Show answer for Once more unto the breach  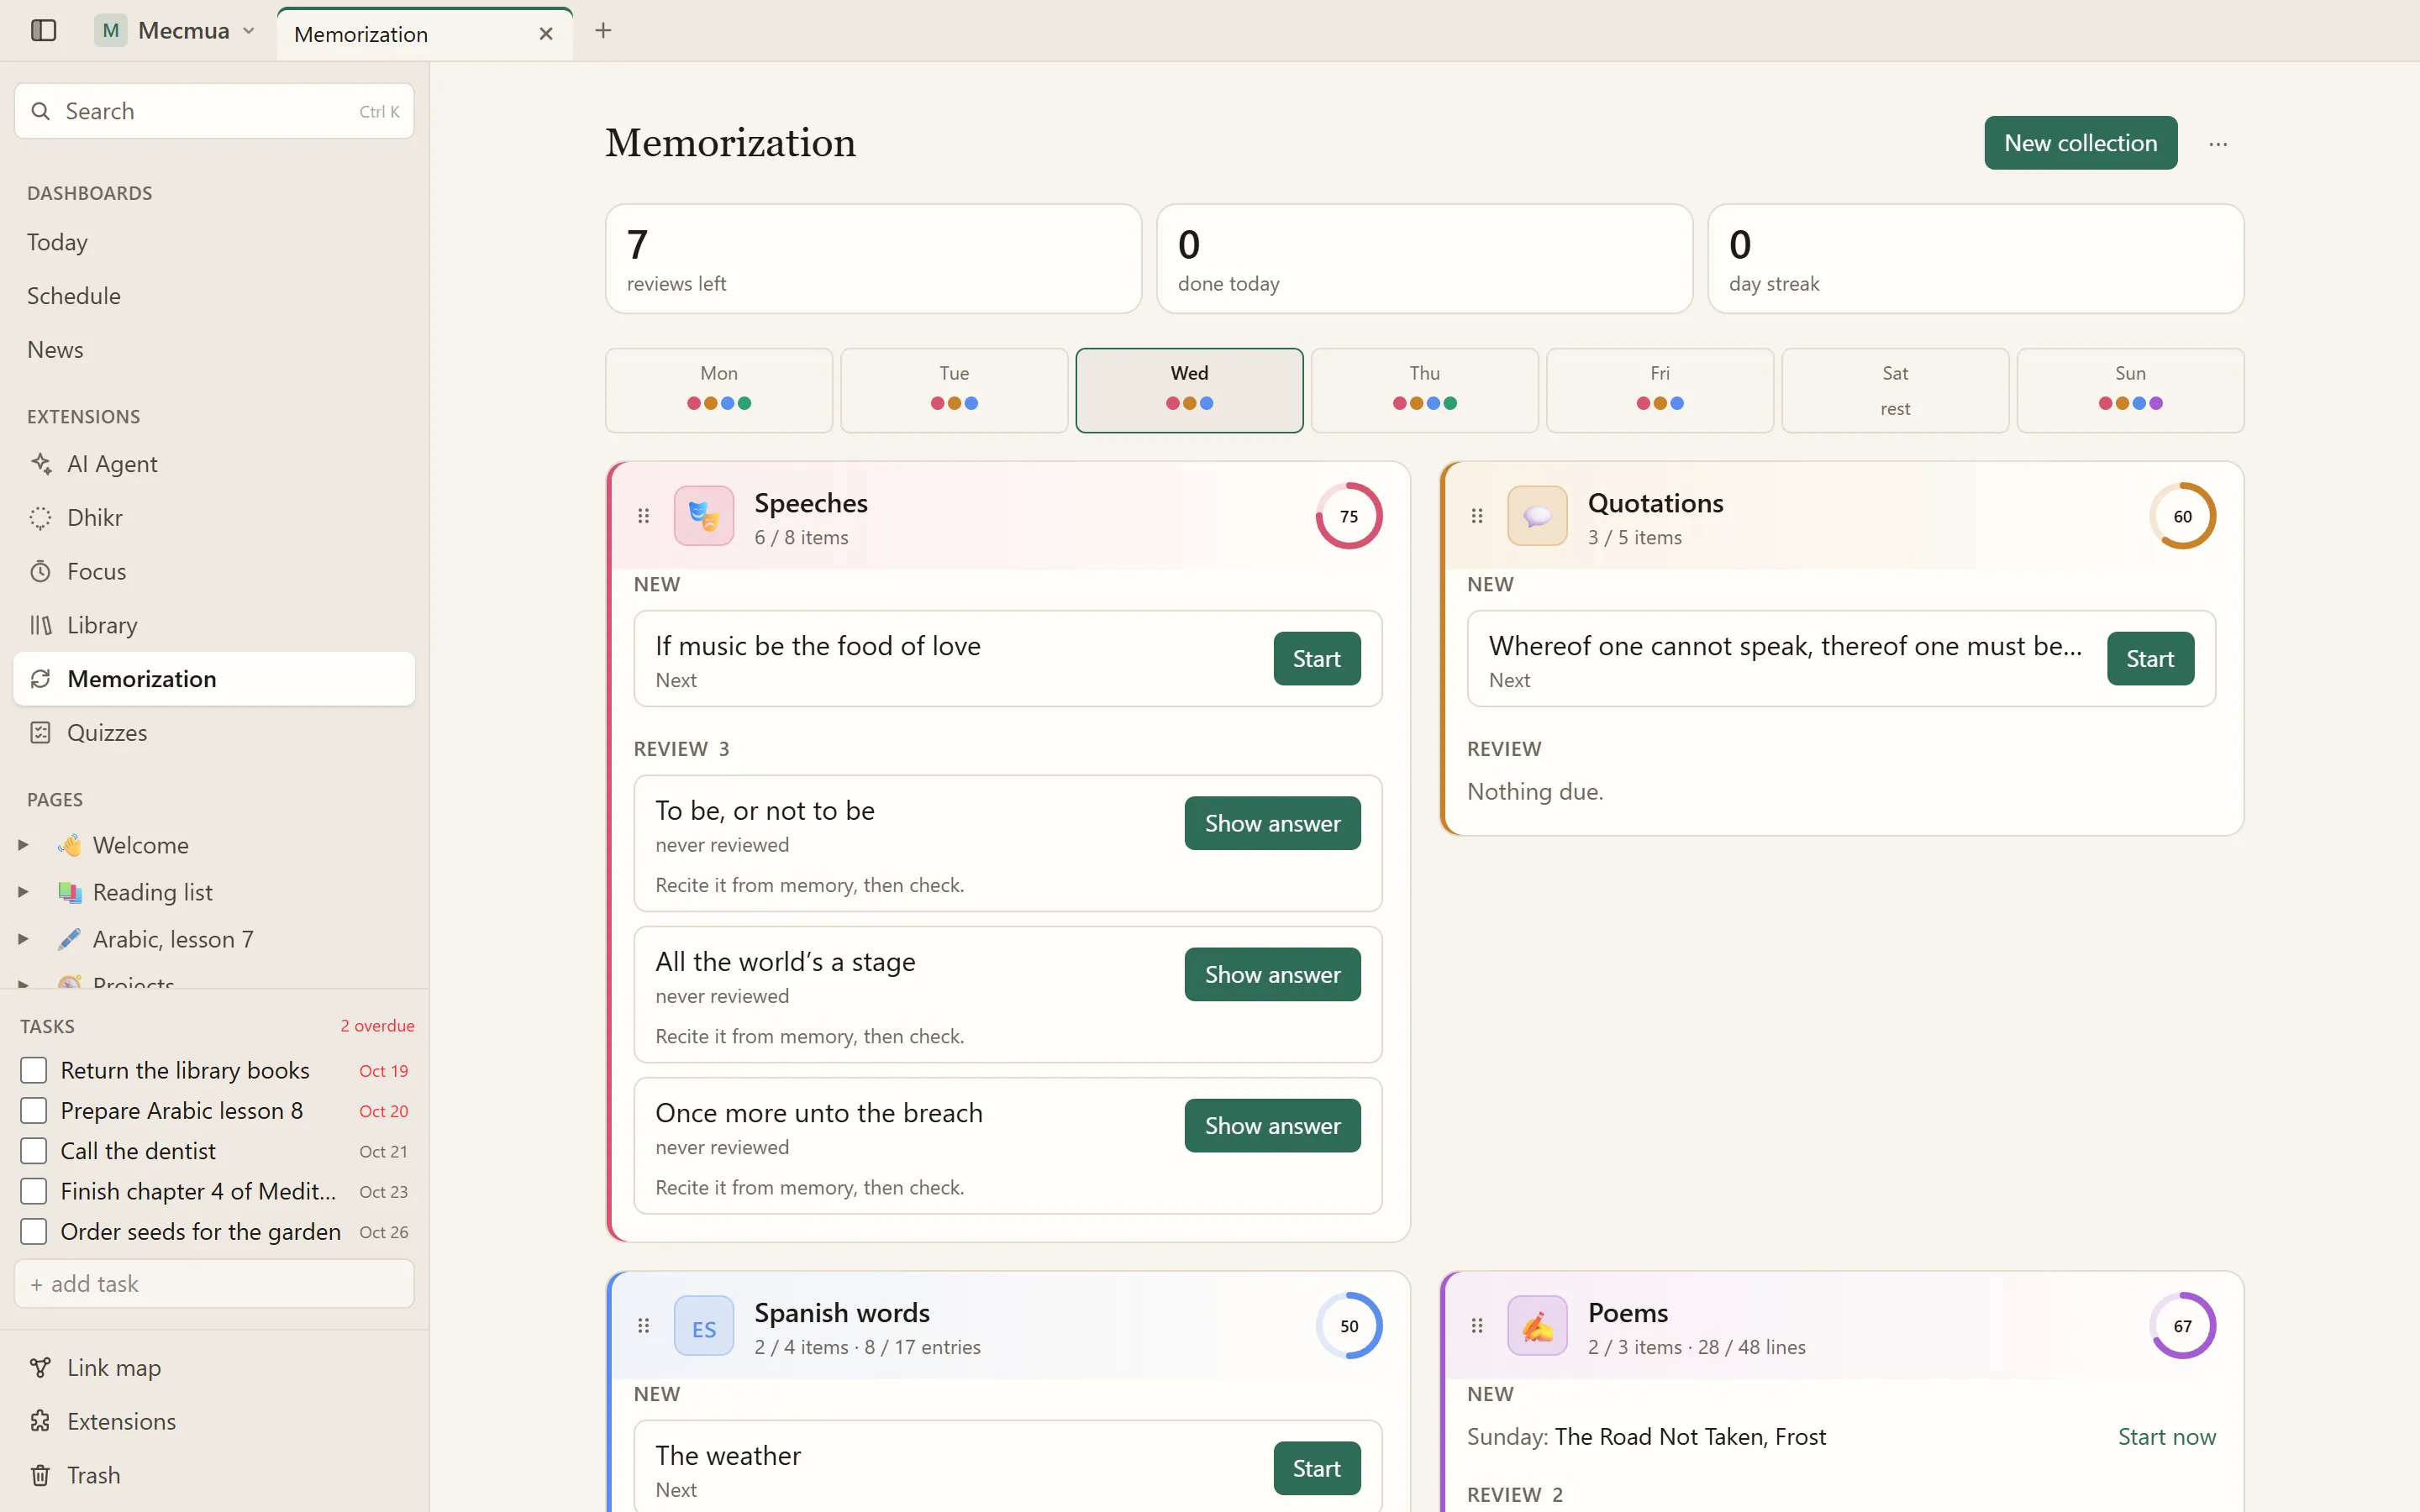1272,1125
